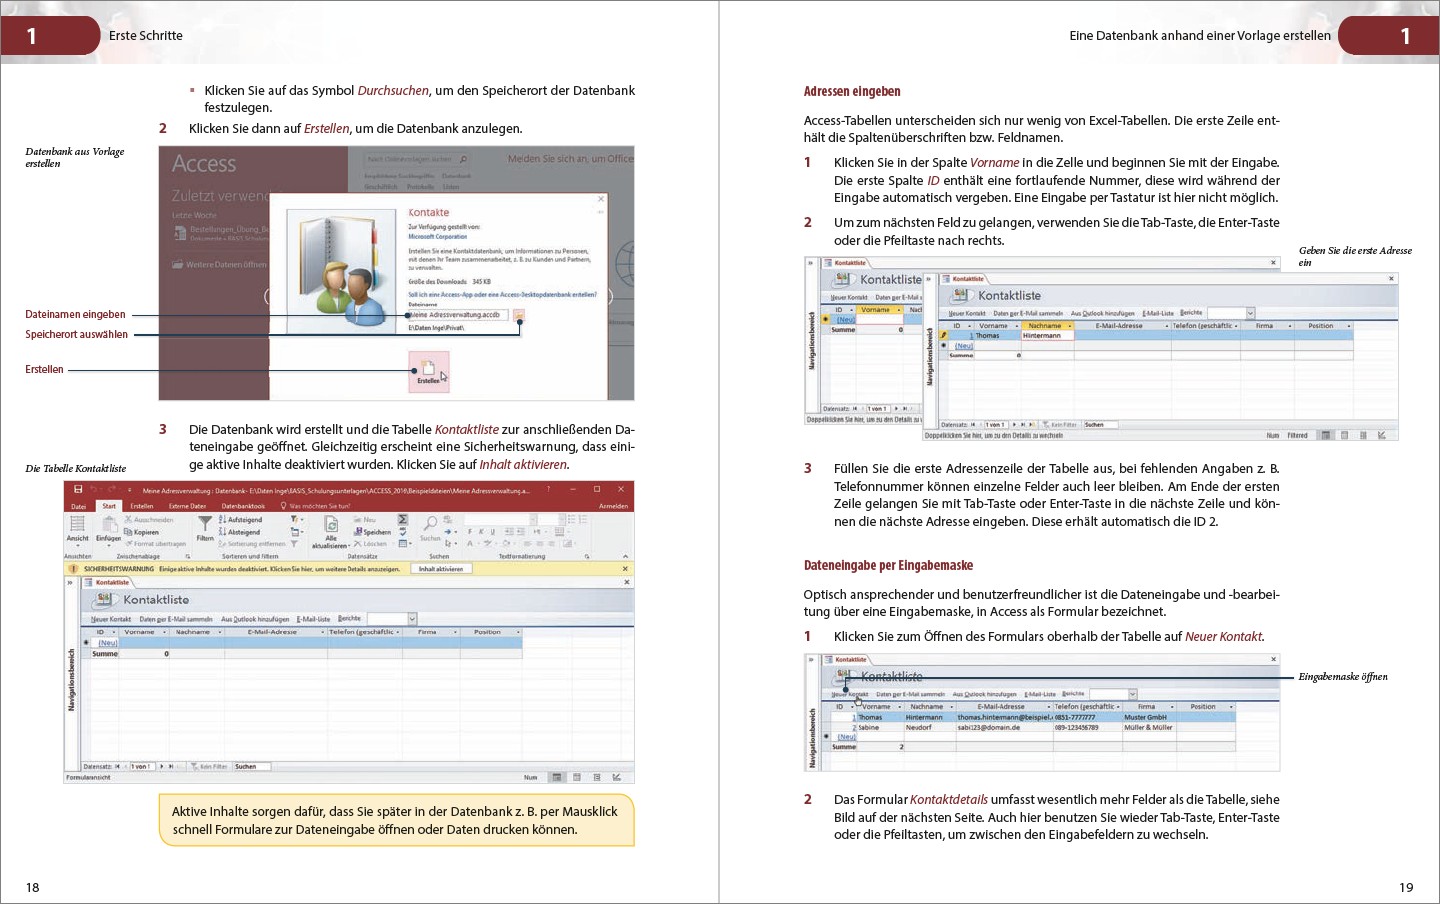Screen dimensions: 1440x904
Task: Click Speichern in the Datensätze group
Action: pyautogui.click(x=372, y=532)
